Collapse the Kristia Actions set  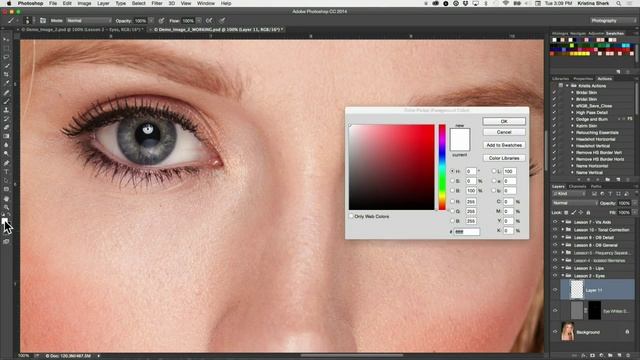(567, 86)
